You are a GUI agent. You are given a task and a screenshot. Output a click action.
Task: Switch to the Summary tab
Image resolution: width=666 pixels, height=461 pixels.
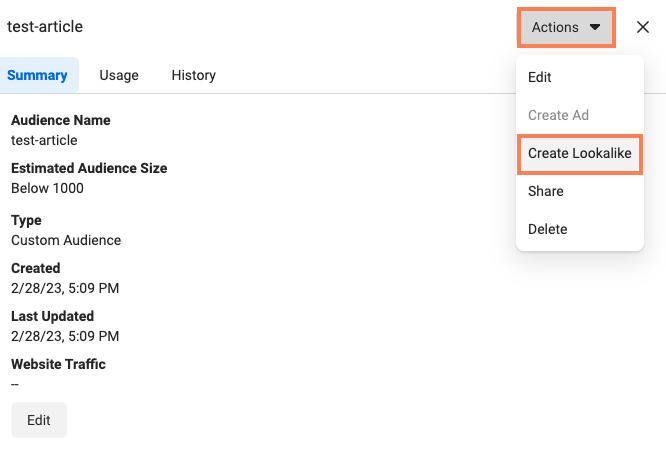pos(37,75)
